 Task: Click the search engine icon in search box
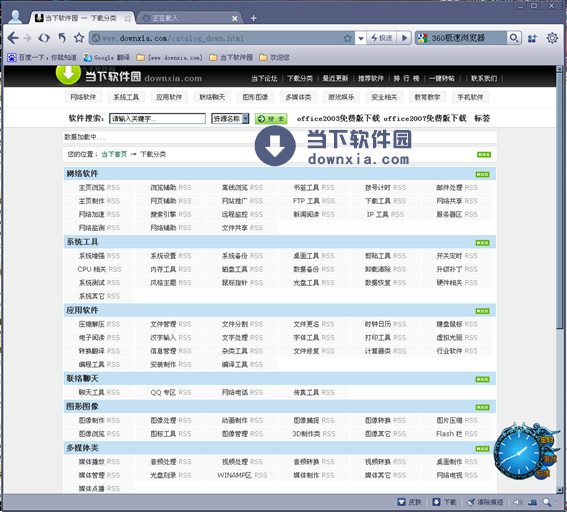422,38
